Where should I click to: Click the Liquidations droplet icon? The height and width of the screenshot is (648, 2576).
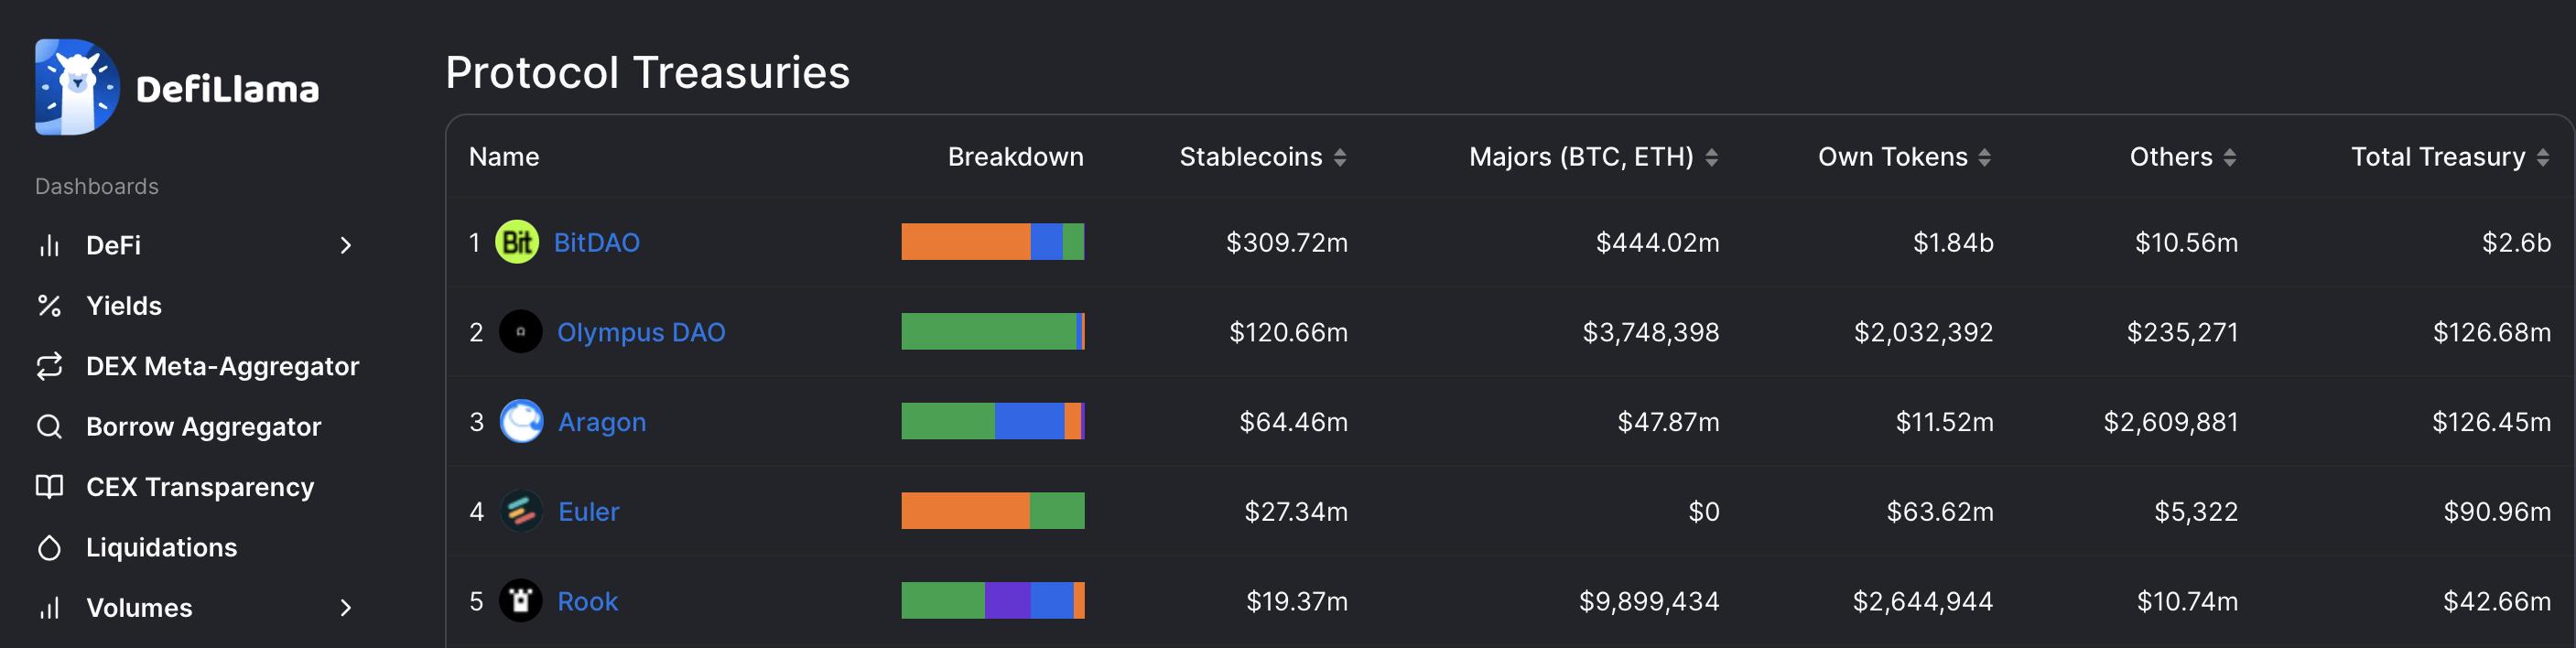click(50, 547)
